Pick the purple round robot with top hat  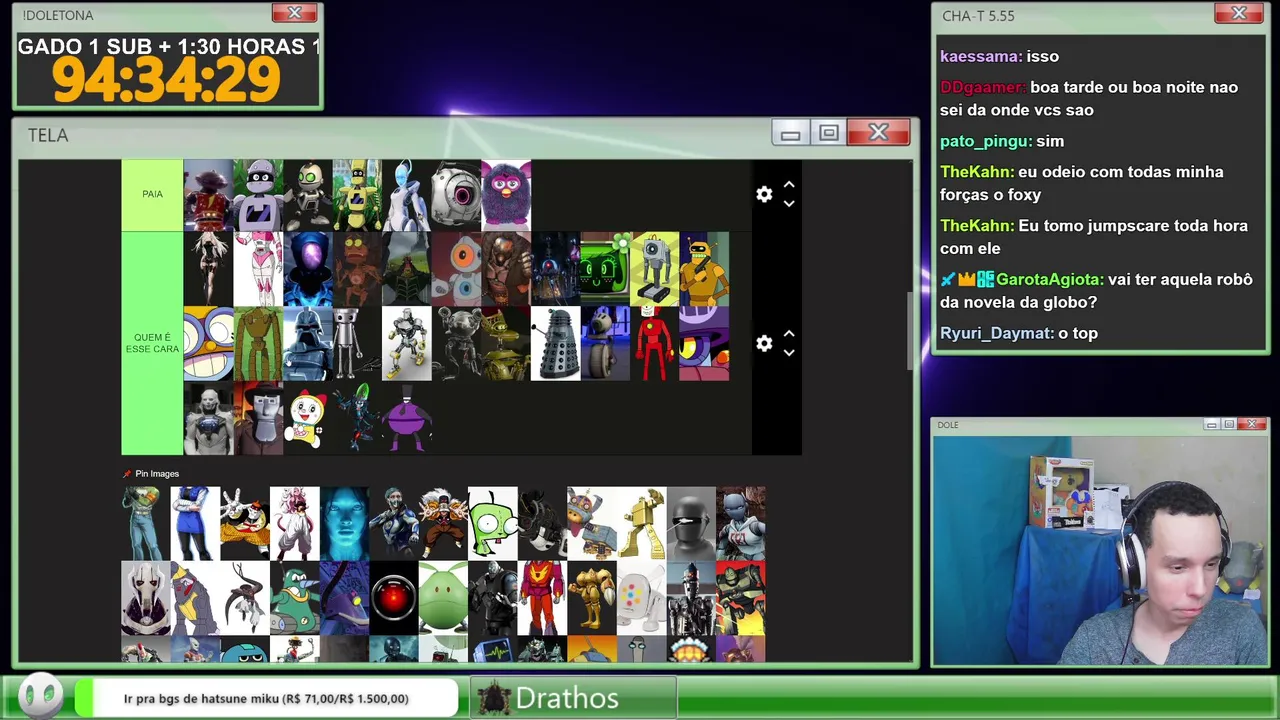coord(407,418)
